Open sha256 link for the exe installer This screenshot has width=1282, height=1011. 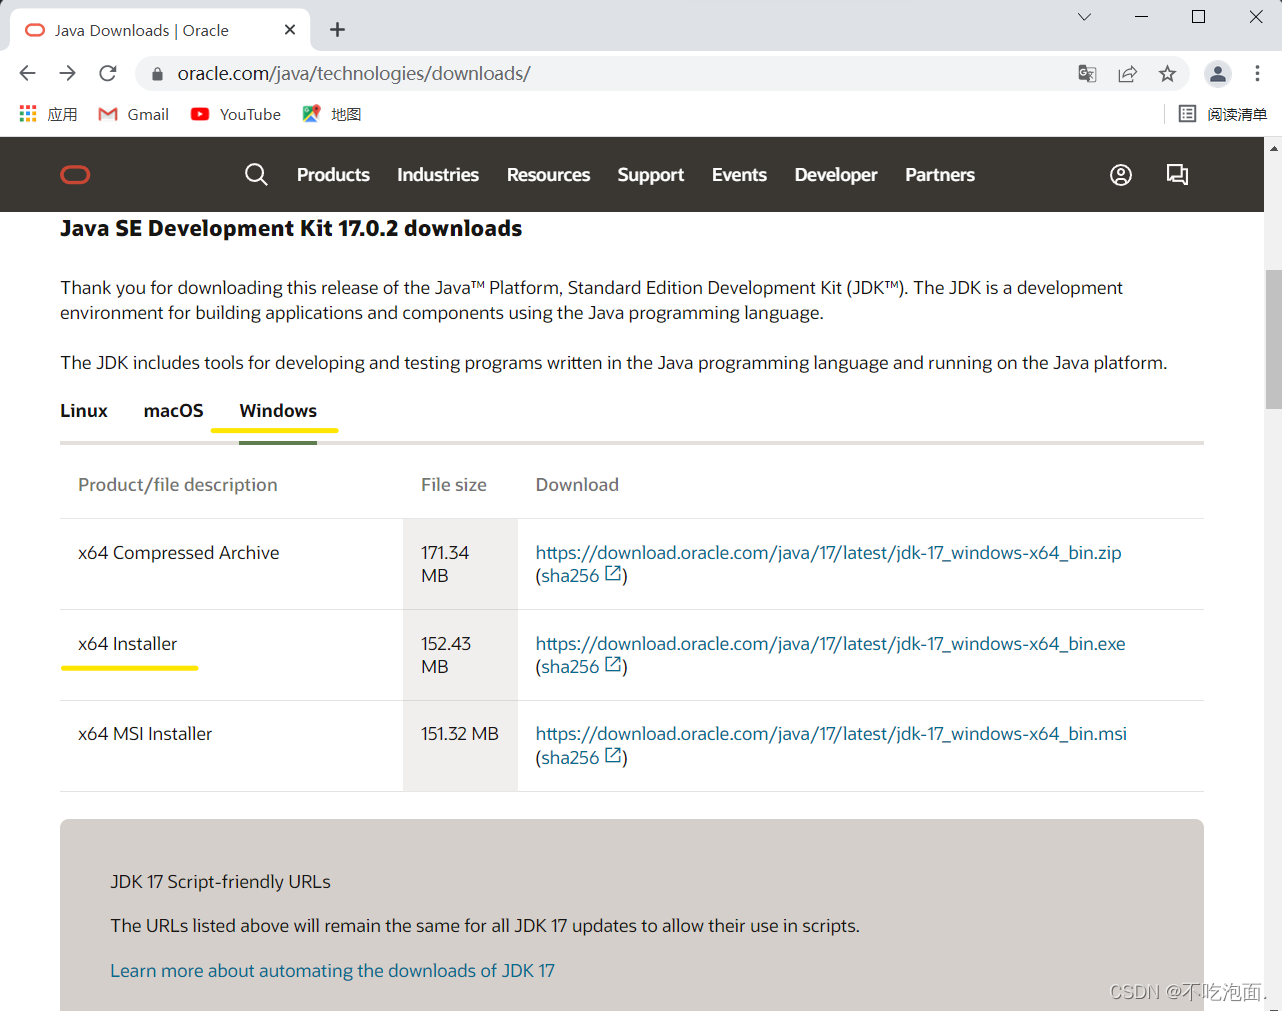[x=570, y=667]
